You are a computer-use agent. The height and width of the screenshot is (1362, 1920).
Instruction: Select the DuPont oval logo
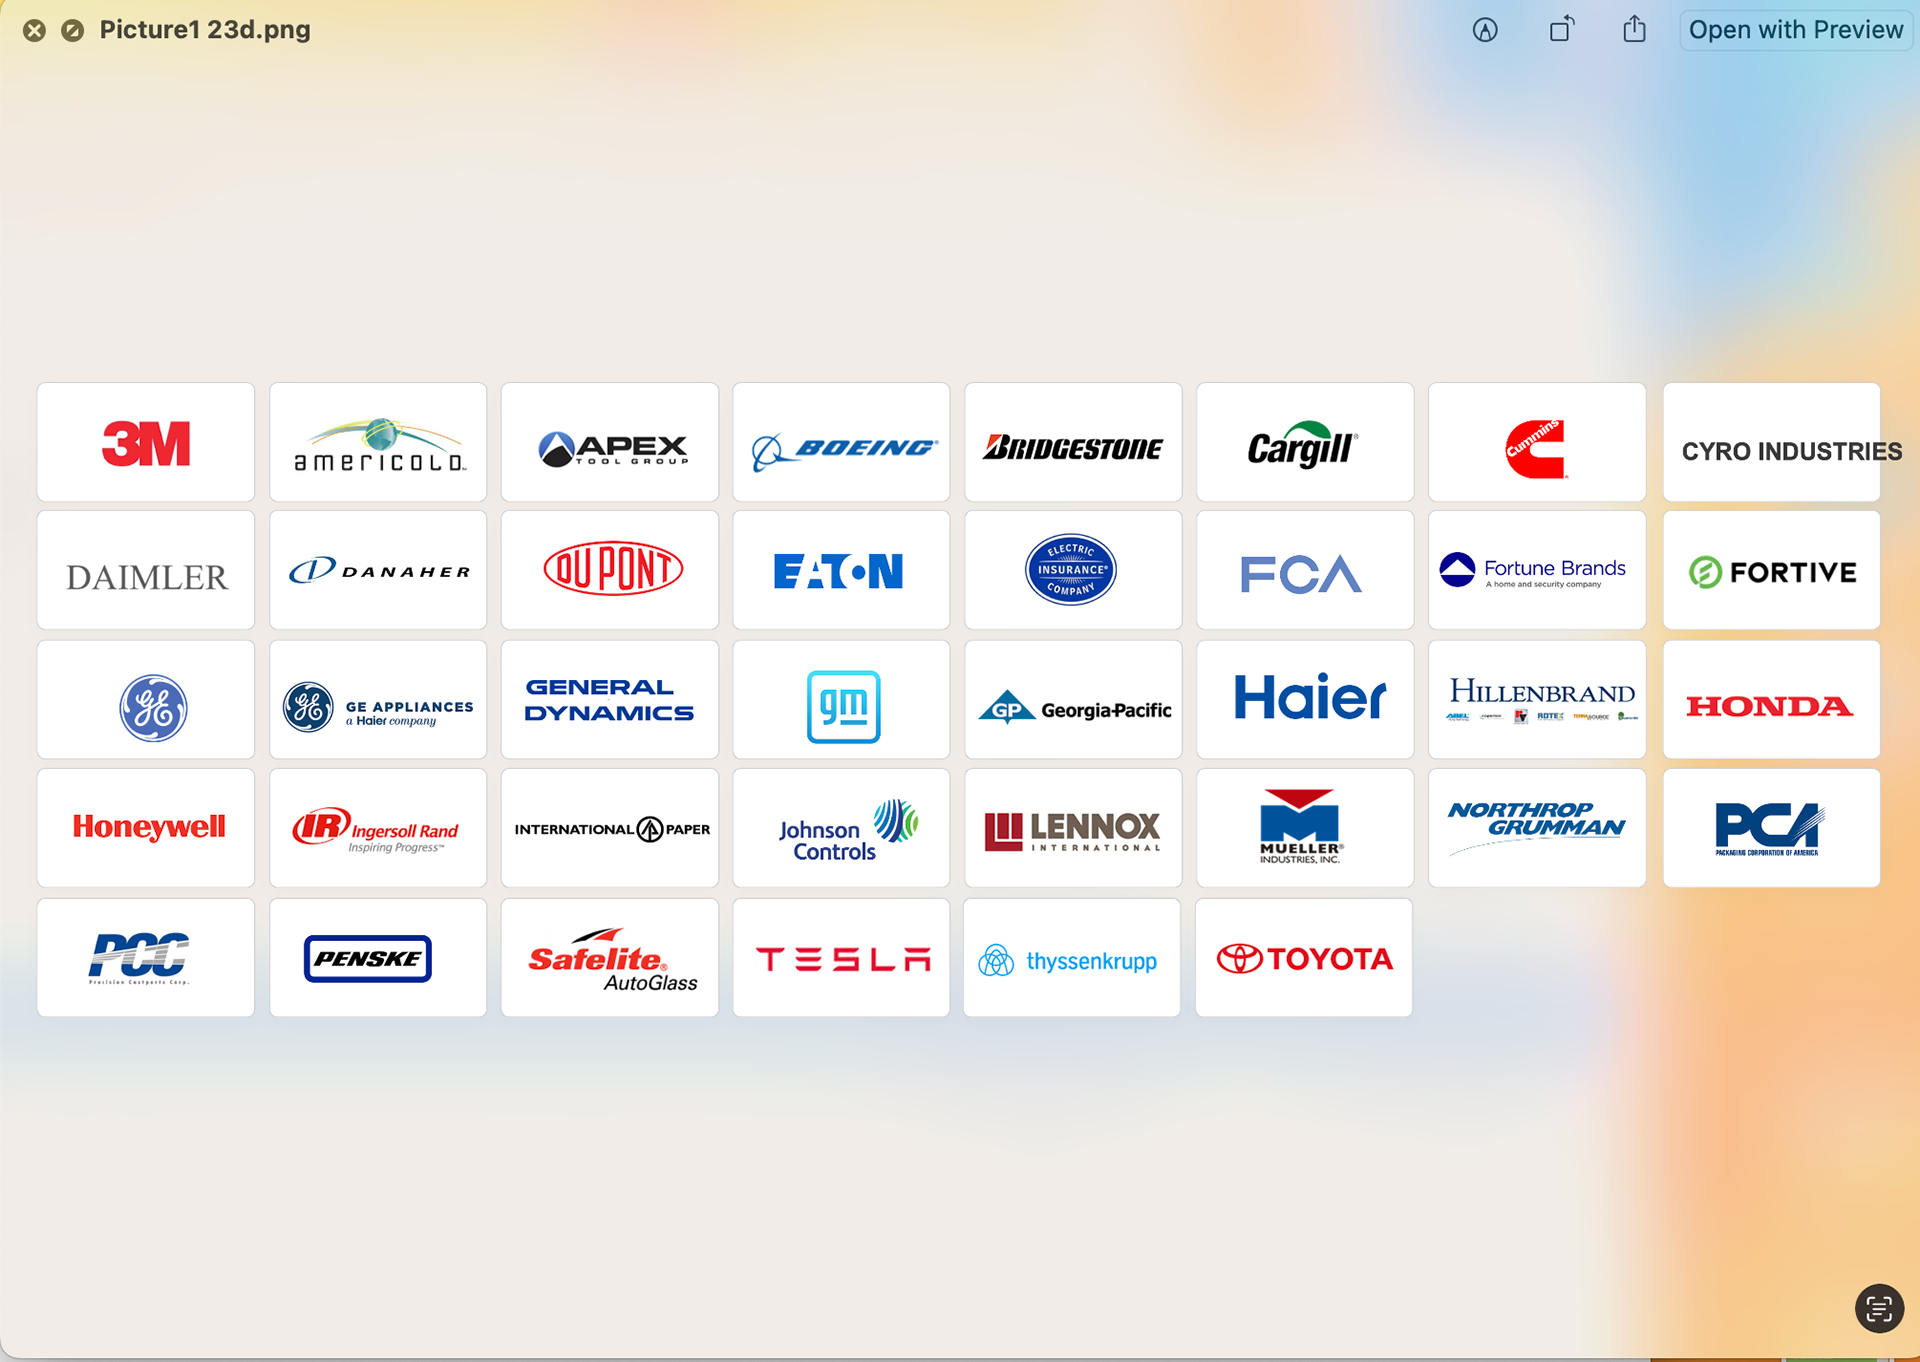pos(612,570)
